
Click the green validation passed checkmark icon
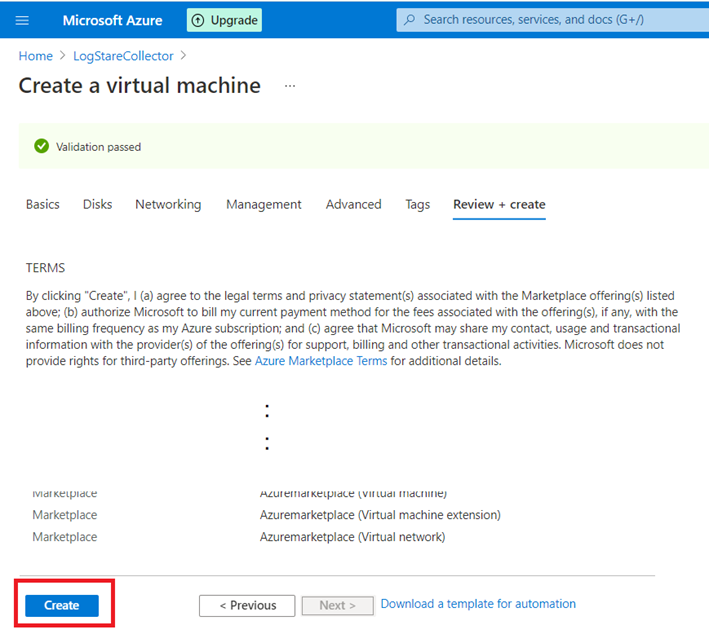click(x=42, y=146)
